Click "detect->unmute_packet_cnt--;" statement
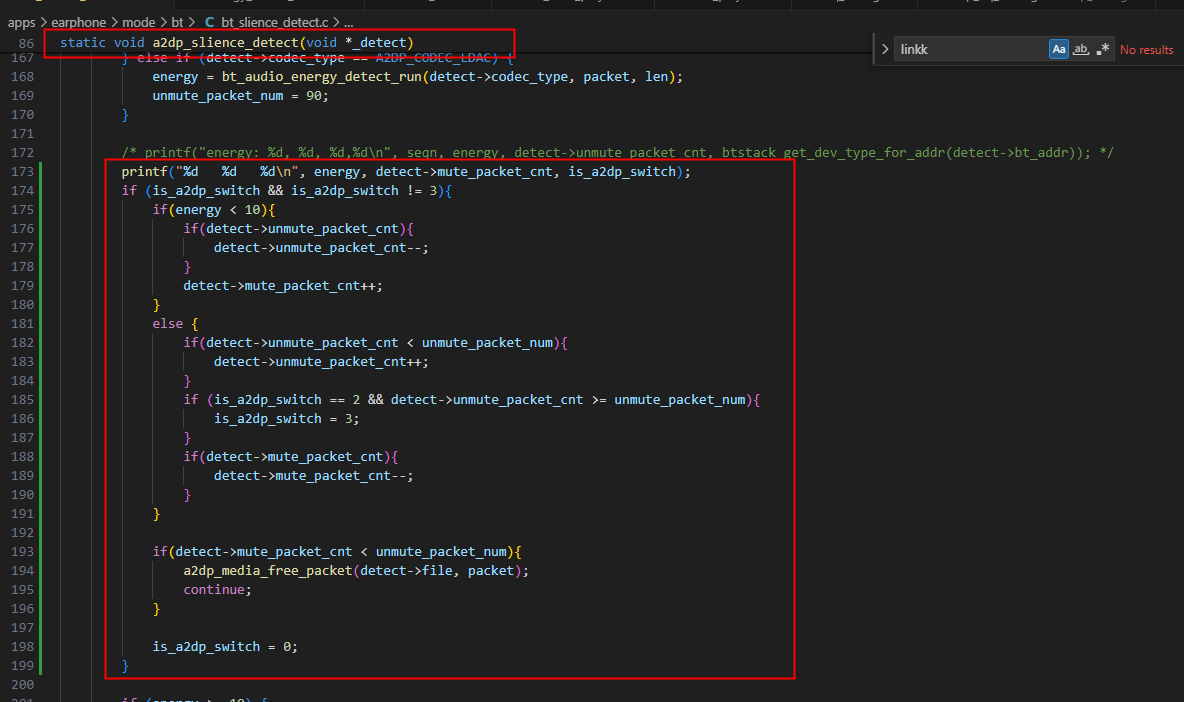Image resolution: width=1184 pixels, height=702 pixels. point(321,248)
